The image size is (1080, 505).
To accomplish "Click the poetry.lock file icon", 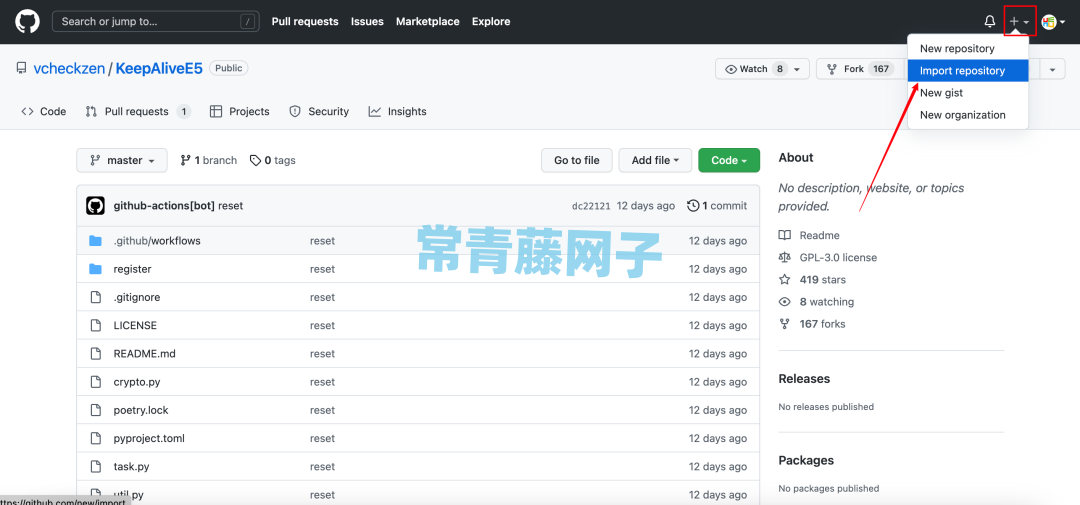I will 96,411.
